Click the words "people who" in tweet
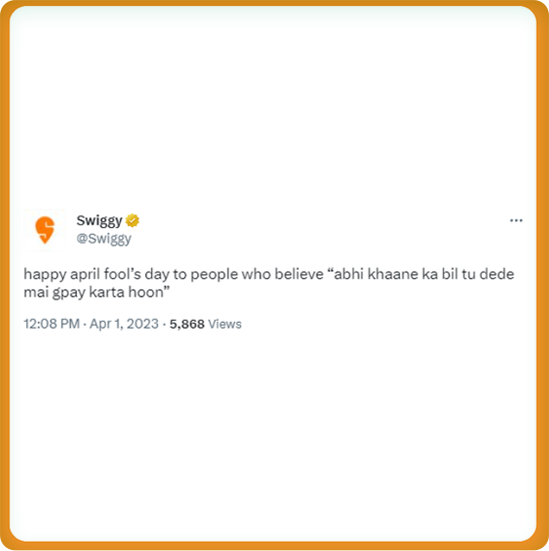The height and width of the screenshot is (551, 549). [231, 274]
